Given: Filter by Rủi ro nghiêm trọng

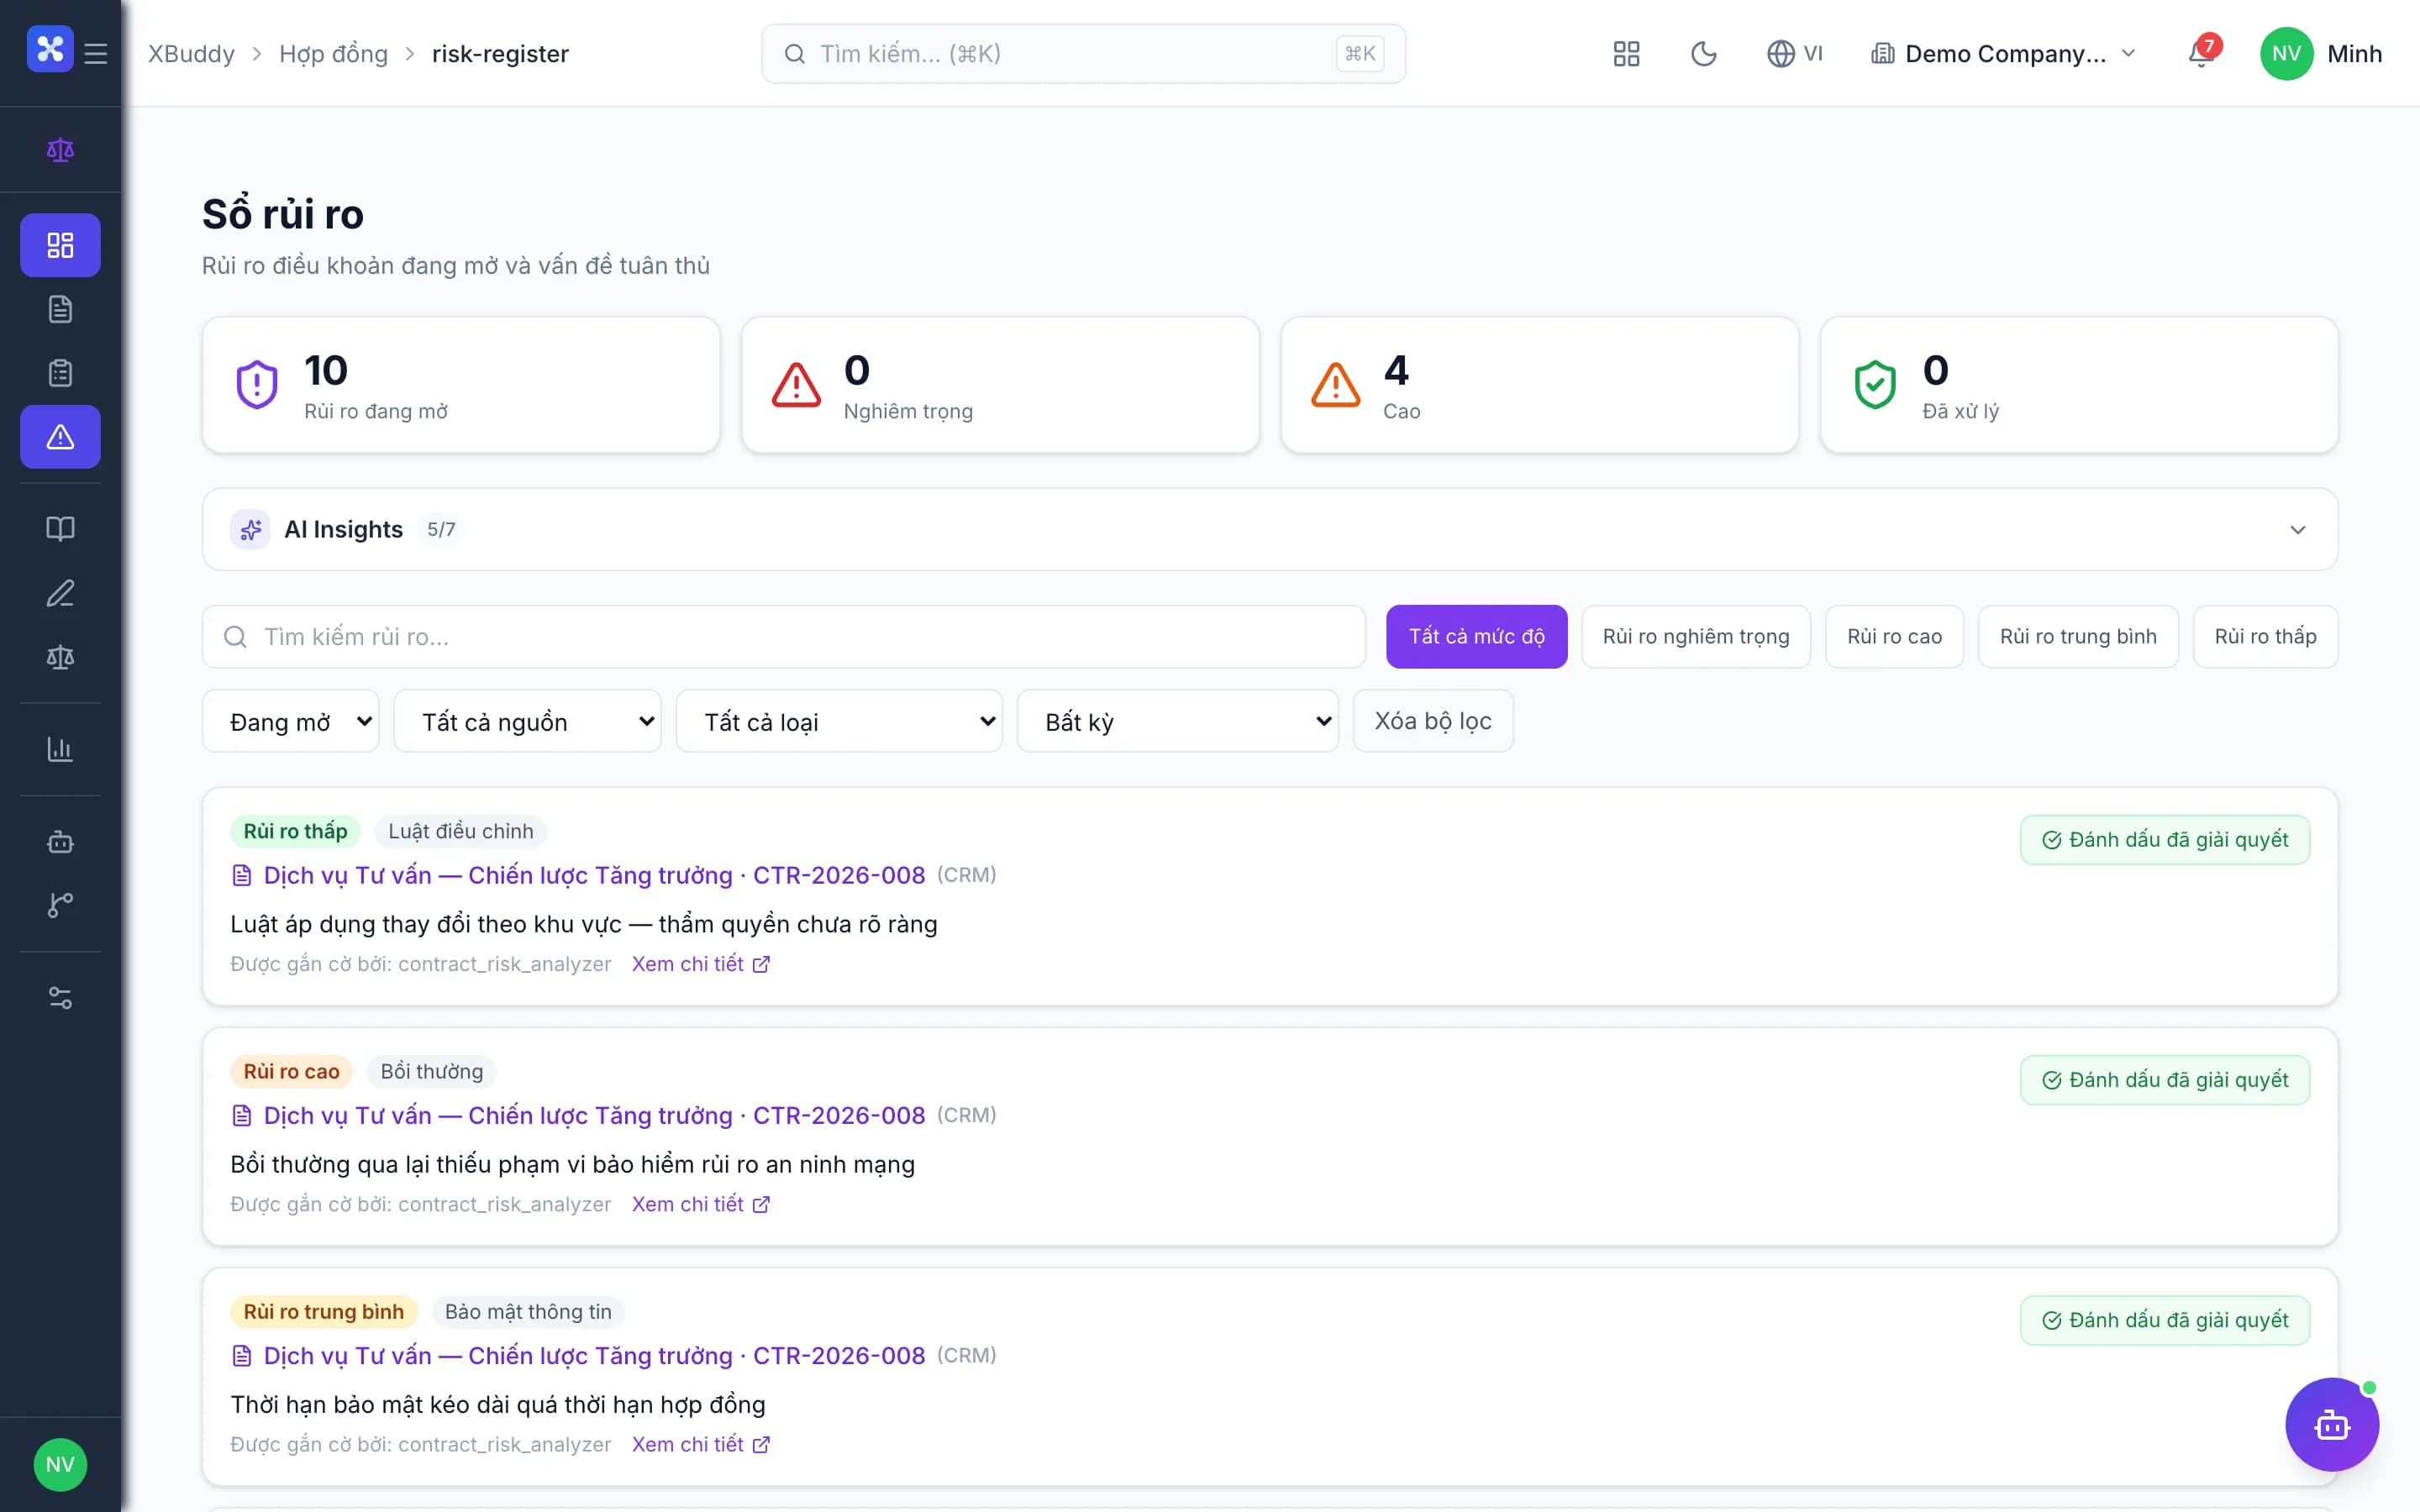Looking at the screenshot, I should [1696, 637].
